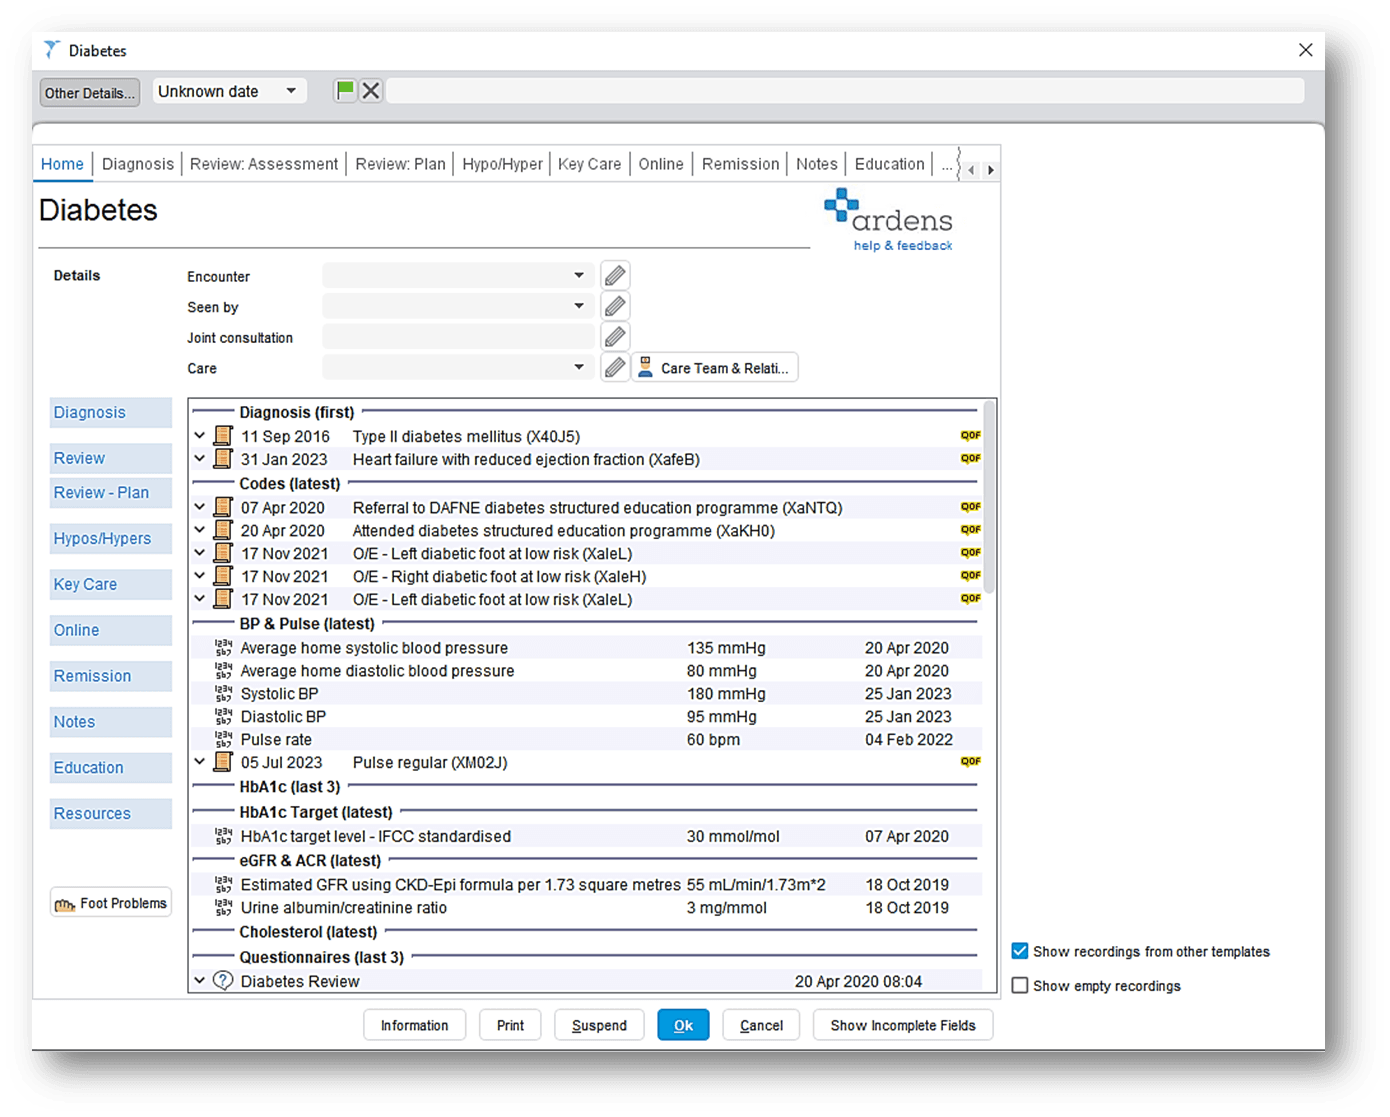The height and width of the screenshot is (1117, 1390).
Task: Jump to Hypos/Hypers sidebar section
Action: click(111, 538)
